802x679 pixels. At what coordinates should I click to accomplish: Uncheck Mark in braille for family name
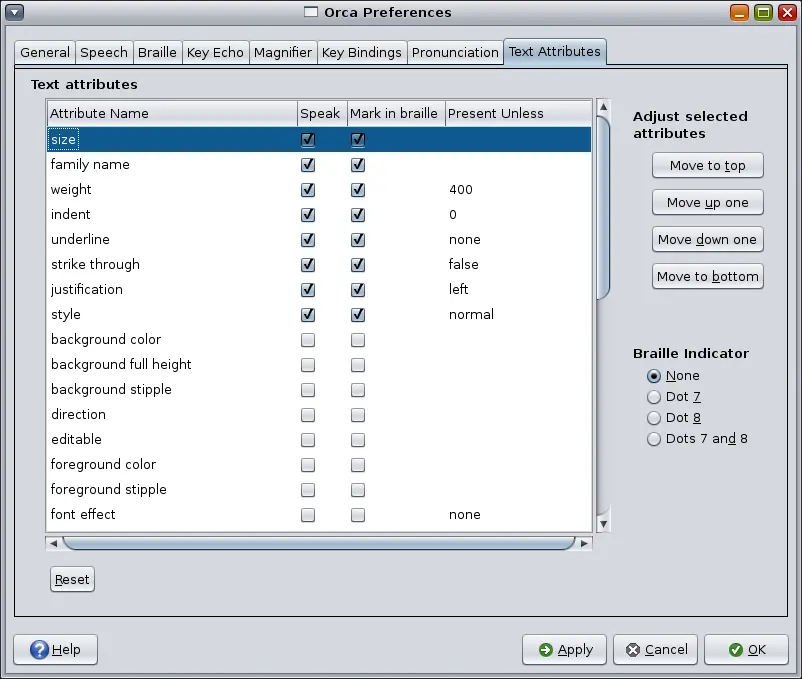358,165
